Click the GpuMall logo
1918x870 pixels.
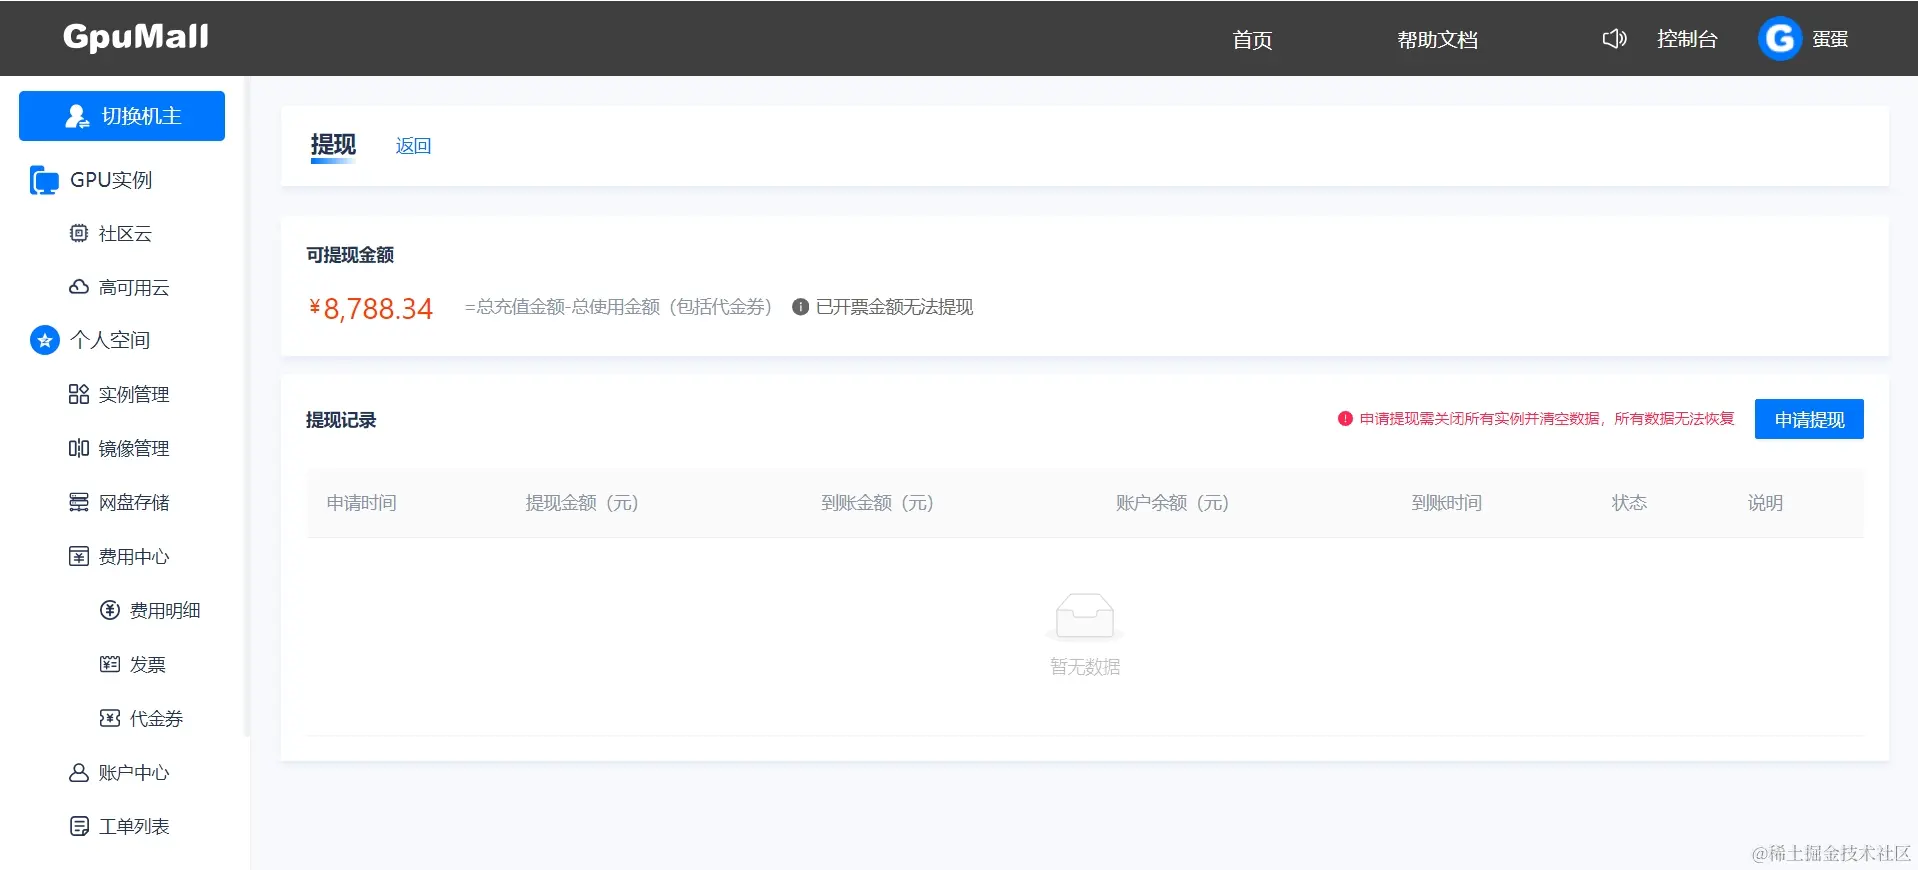[x=136, y=37]
